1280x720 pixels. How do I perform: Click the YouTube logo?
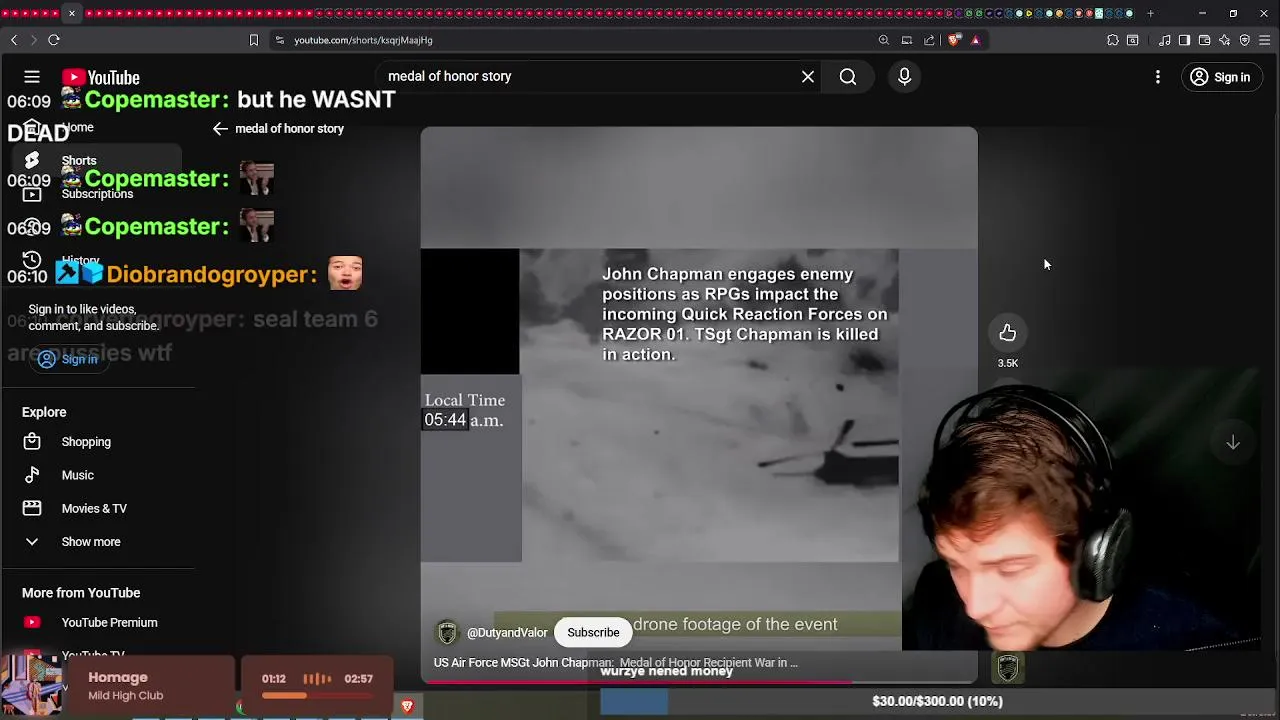(100, 78)
